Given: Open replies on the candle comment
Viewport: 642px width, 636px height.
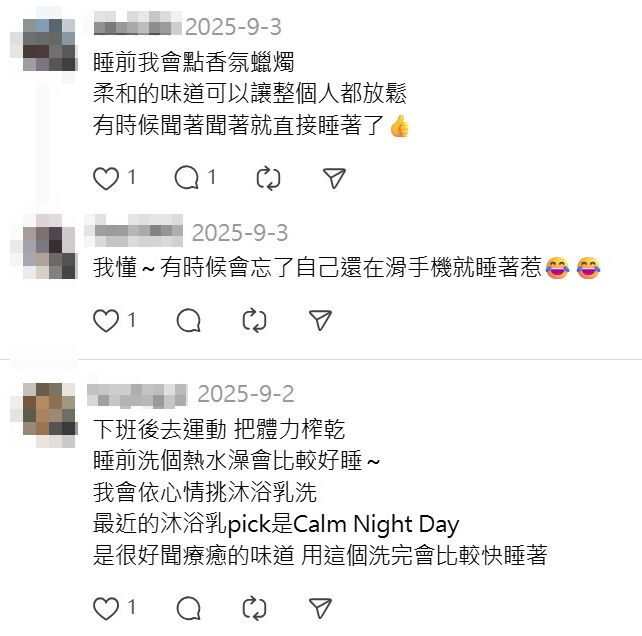Looking at the screenshot, I should [187, 179].
